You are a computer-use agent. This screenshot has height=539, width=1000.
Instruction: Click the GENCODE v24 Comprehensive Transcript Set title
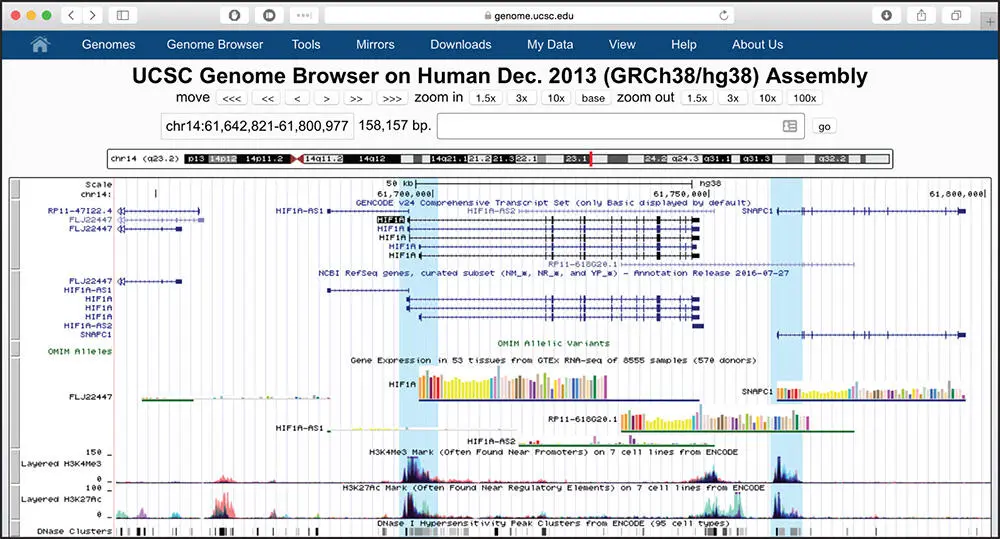pos(553,203)
